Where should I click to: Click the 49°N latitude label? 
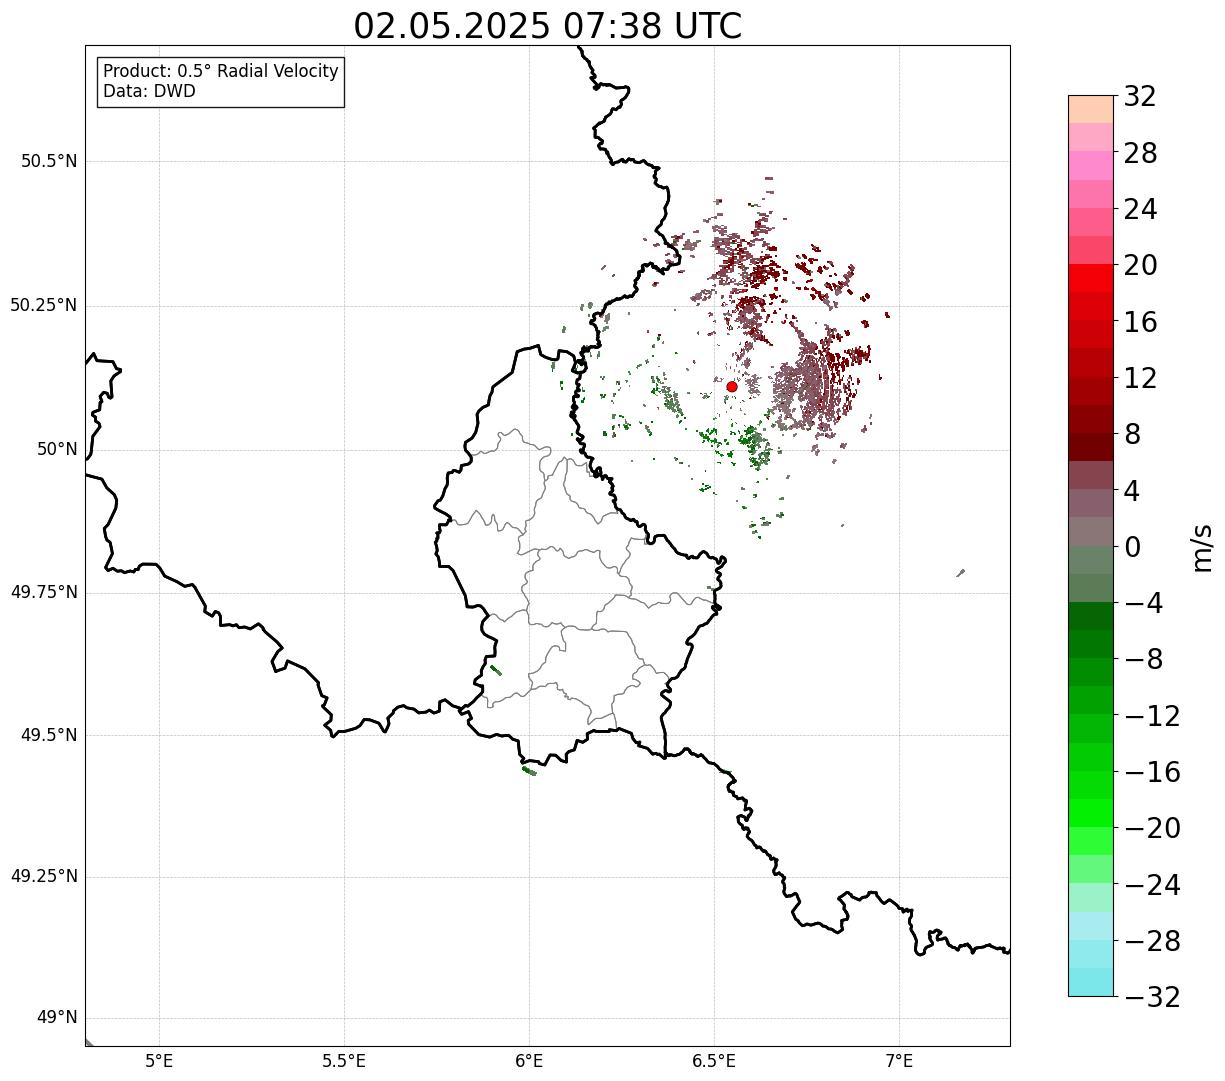point(57,1018)
